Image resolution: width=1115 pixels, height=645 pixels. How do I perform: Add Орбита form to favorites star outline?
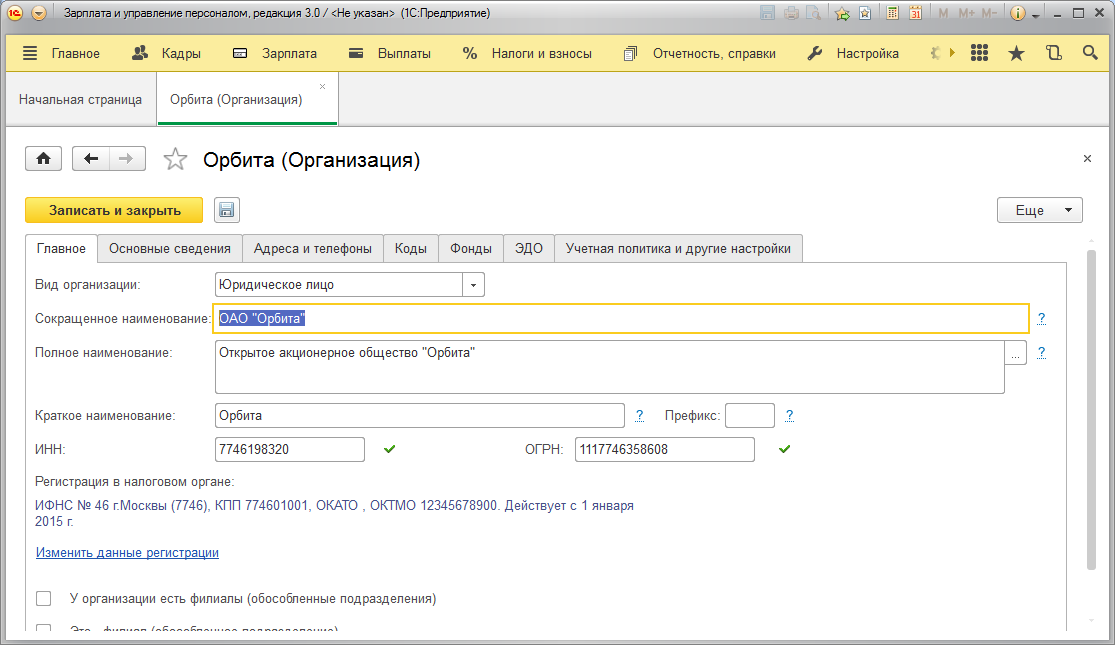pyautogui.click(x=175, y=159)
